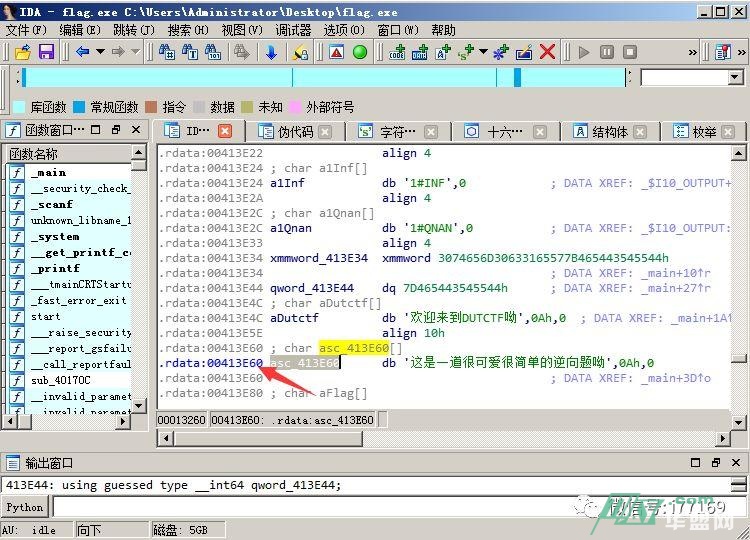The image size is (750, 540).
Task: Save the database with the floppy icon
Action: [46, 52]
